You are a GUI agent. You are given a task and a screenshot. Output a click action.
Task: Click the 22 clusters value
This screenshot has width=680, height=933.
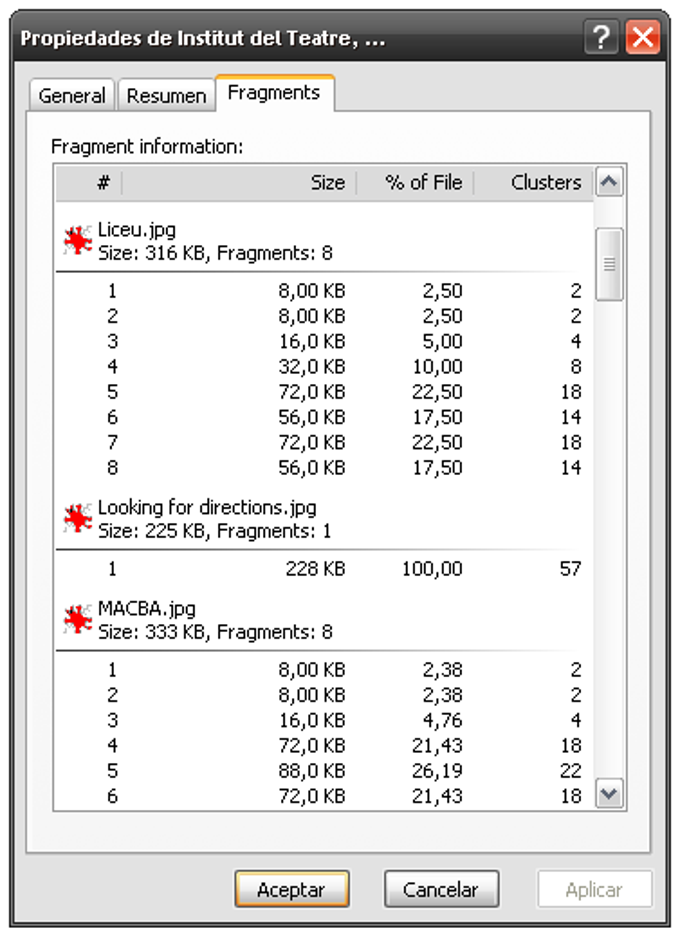point(570,771)
